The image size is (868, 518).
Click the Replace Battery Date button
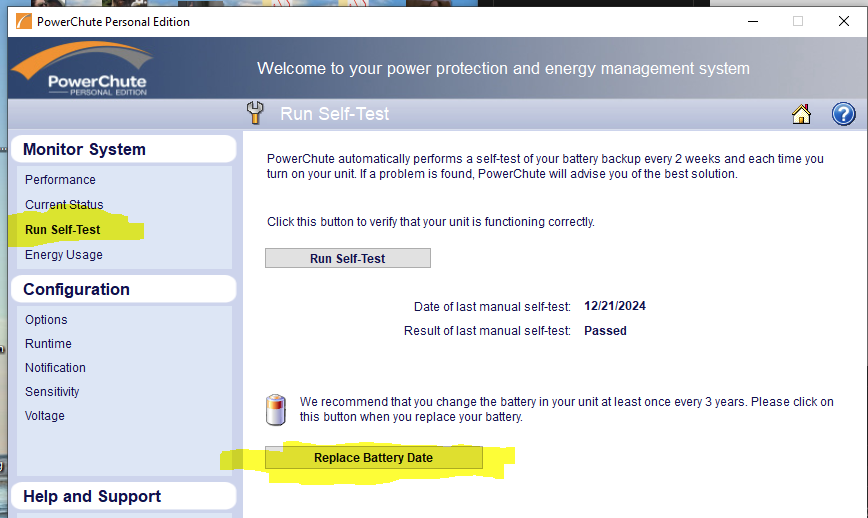click(x=374, y=458)
